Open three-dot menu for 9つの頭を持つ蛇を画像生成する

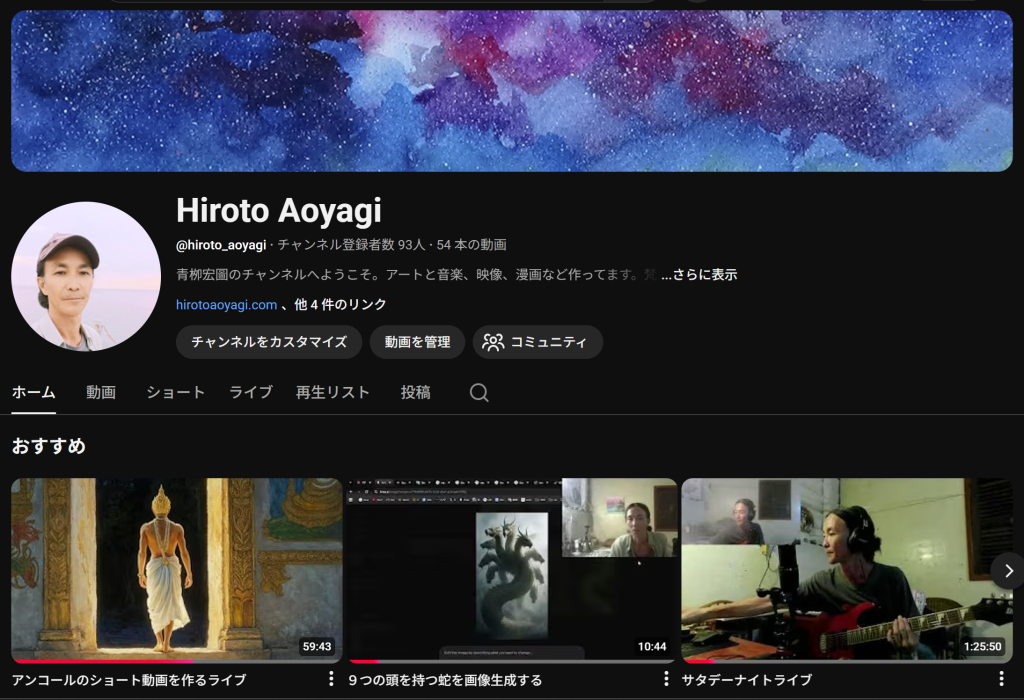click(x=667, y=679)
